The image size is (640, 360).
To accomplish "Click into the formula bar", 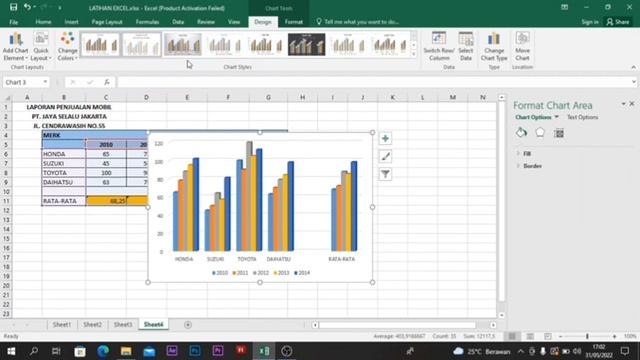I will point(373,82).
